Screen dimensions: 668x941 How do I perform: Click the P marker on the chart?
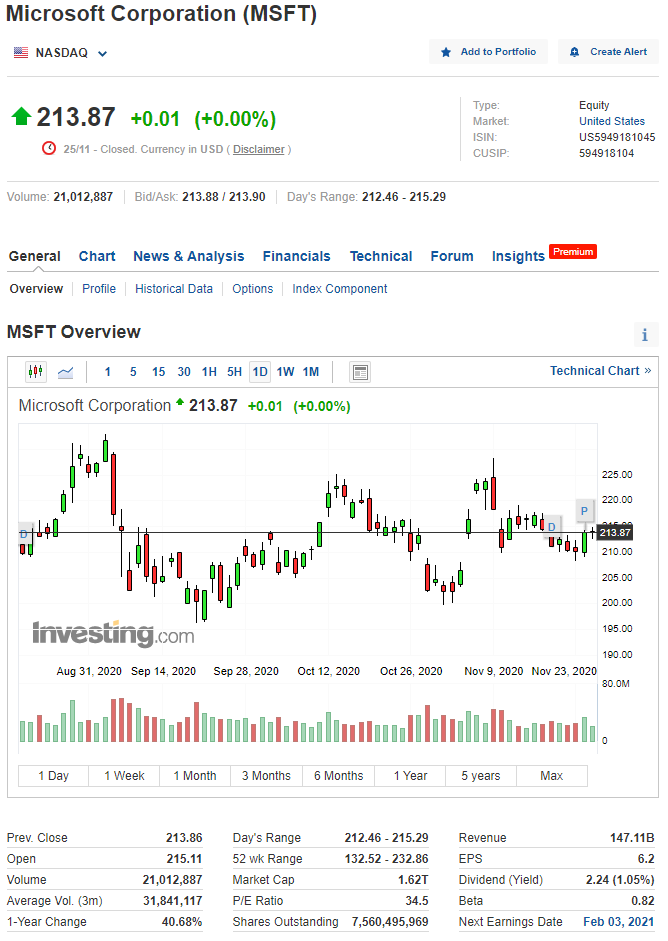[x=585, y=511]
